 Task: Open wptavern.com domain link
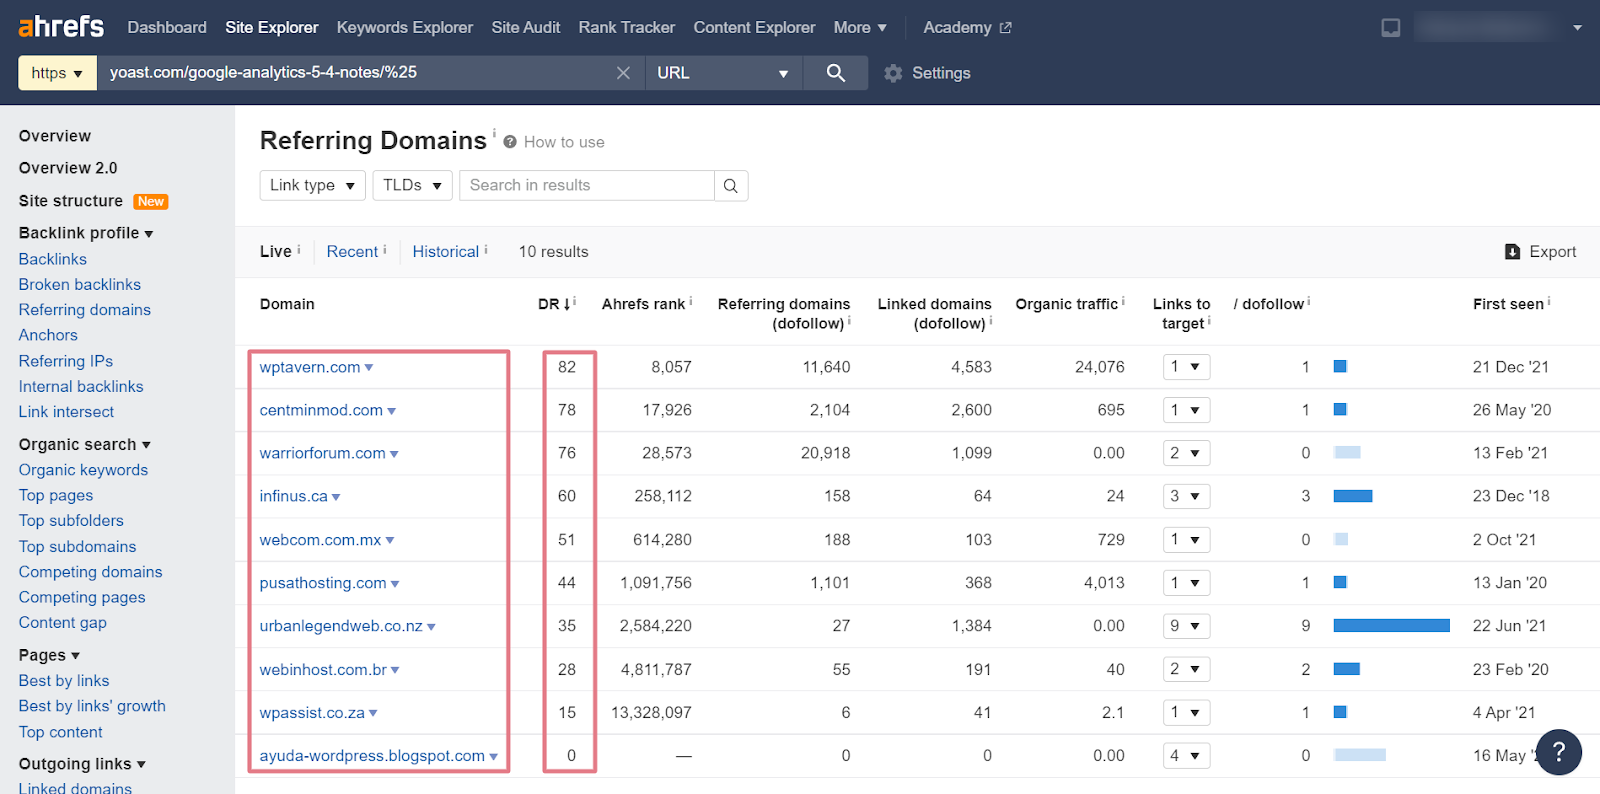pyautogui.click(x=310, y=367)
